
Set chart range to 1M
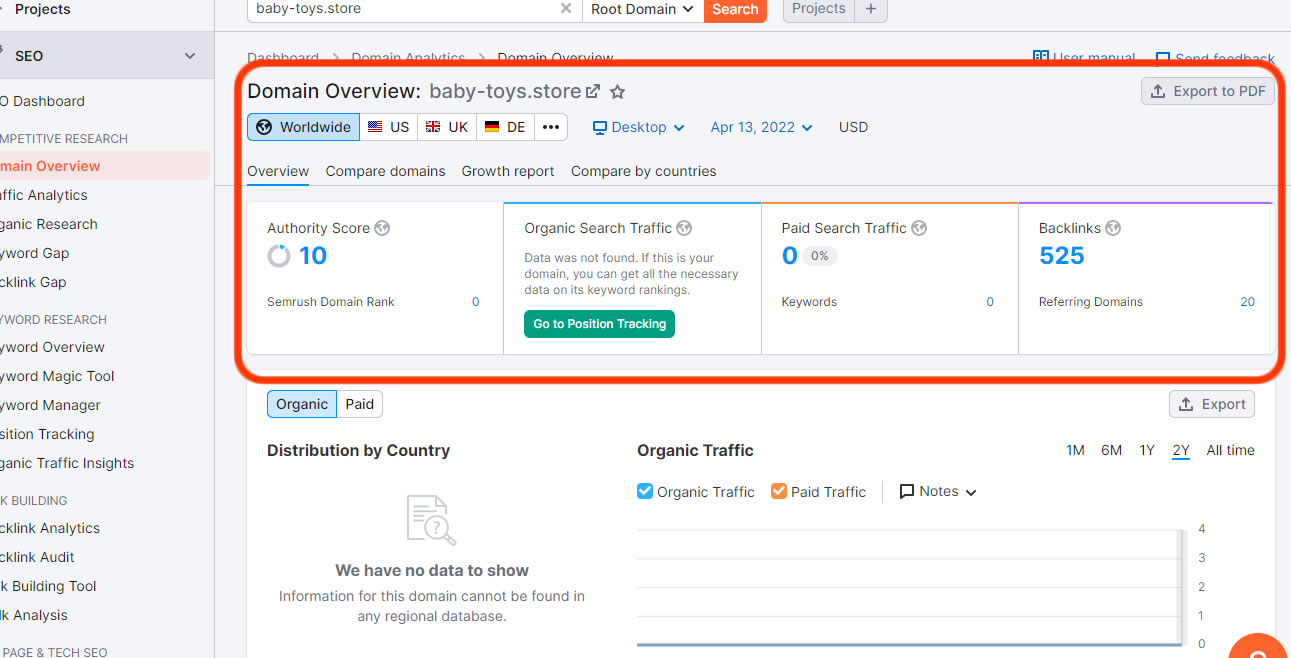(1075, 450)
